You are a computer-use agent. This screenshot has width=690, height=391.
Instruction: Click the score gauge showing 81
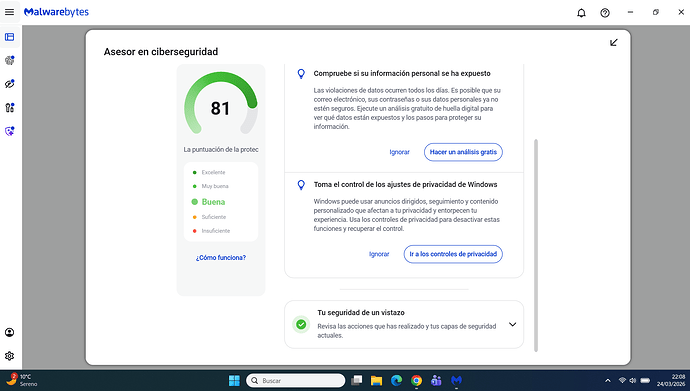coord(220,104)
